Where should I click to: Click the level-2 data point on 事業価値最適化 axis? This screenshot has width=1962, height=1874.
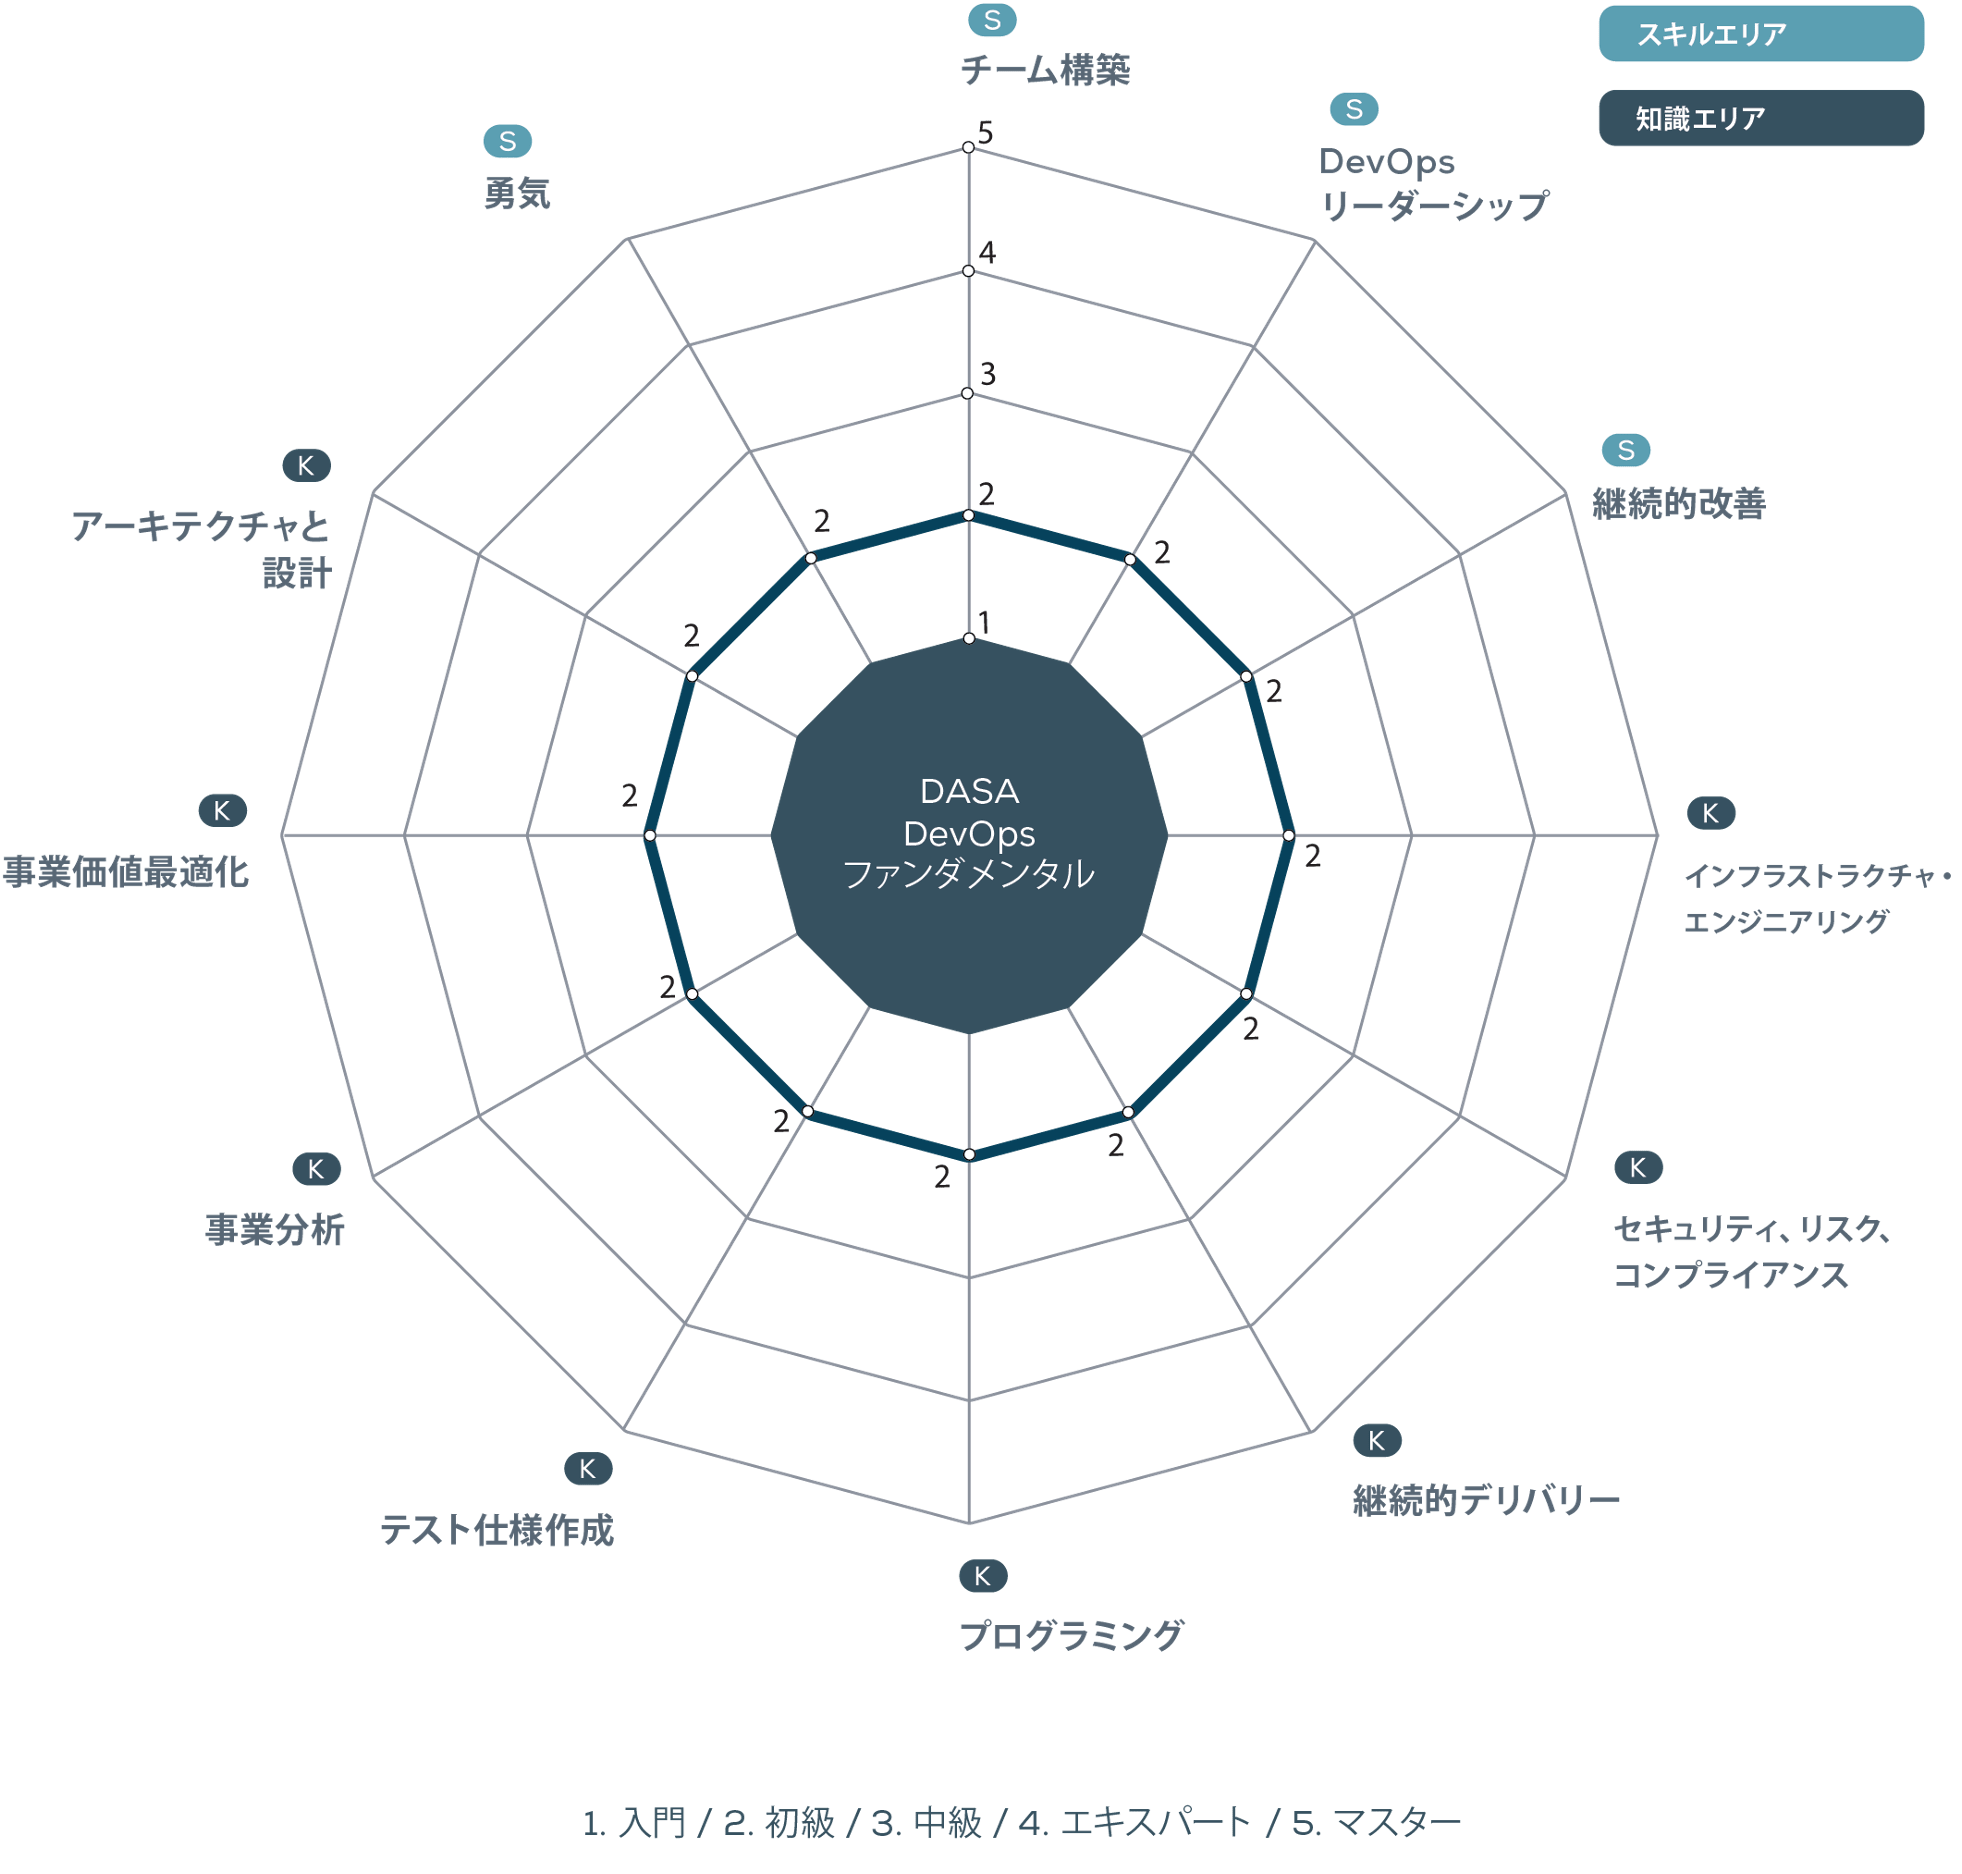[649, 835]
